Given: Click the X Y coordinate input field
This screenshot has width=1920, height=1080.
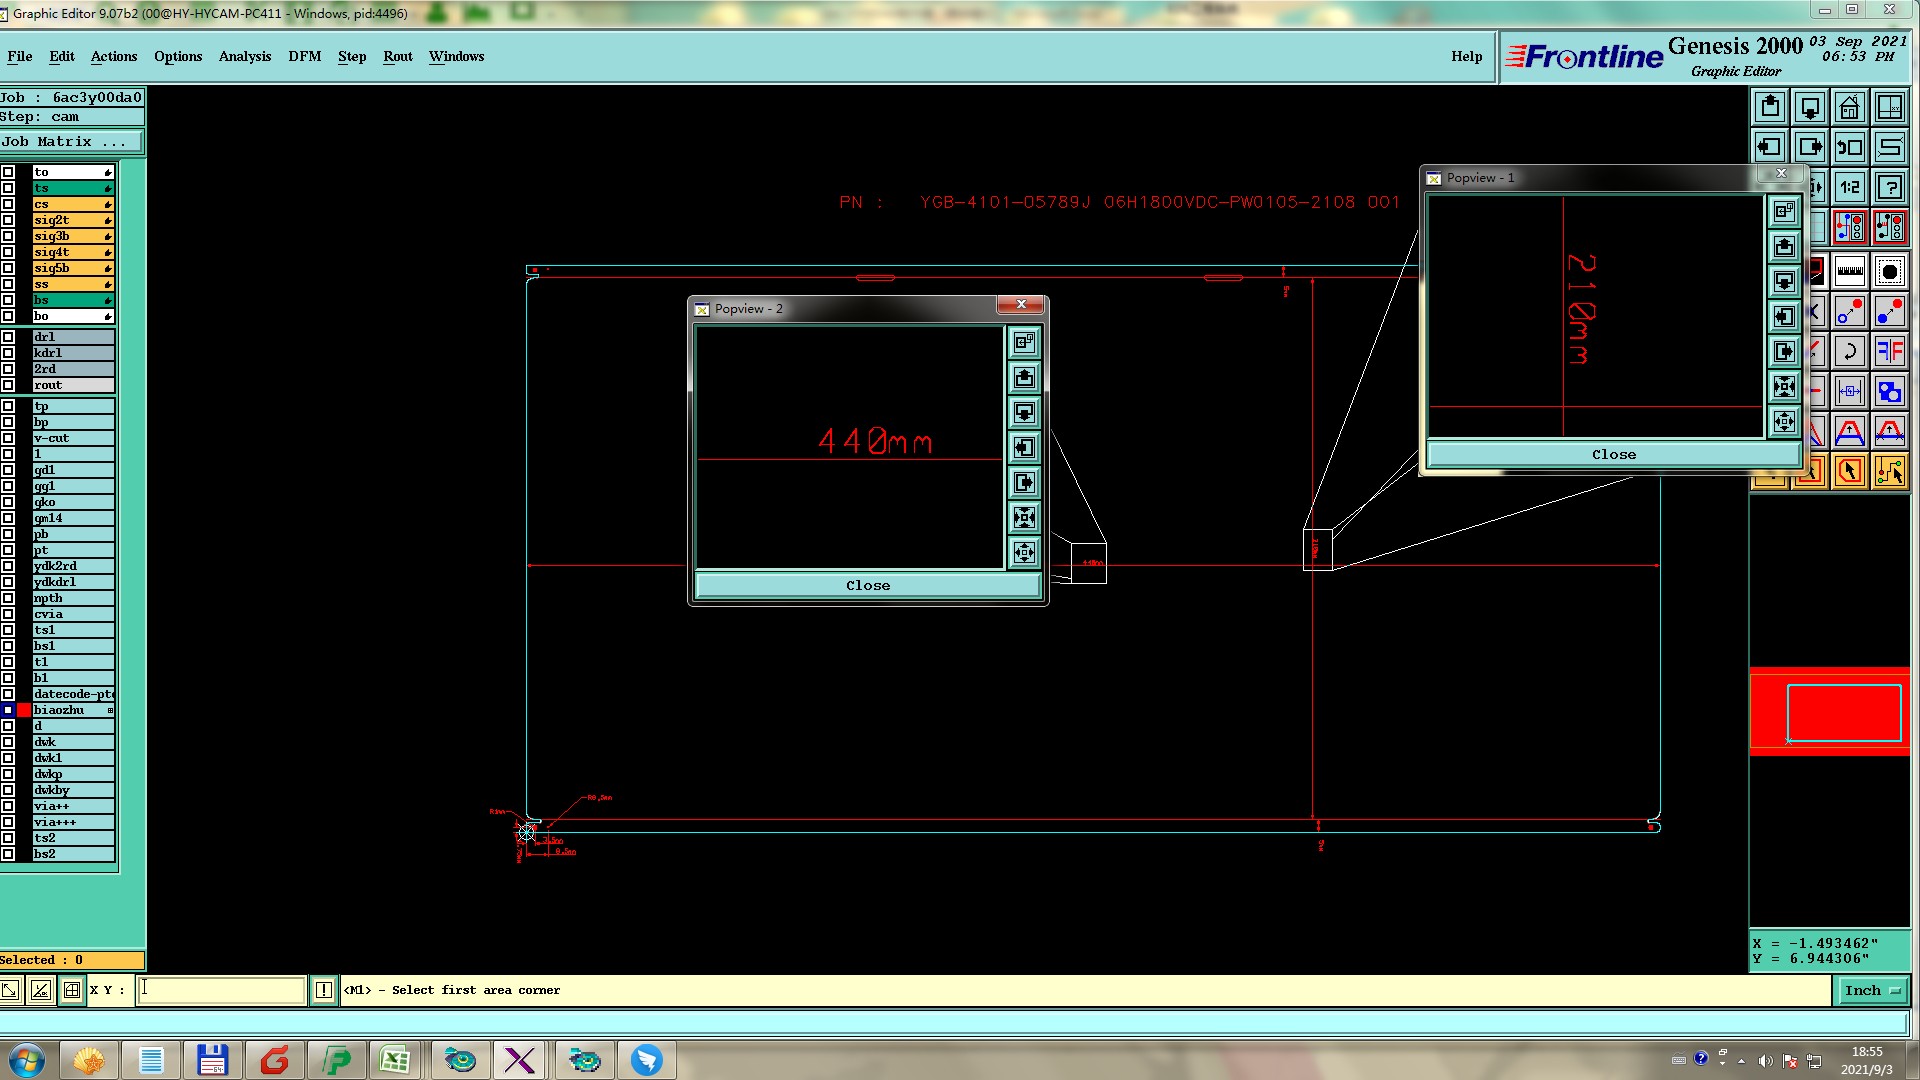Looking at the screenshot, I should (x=221, y=990).
